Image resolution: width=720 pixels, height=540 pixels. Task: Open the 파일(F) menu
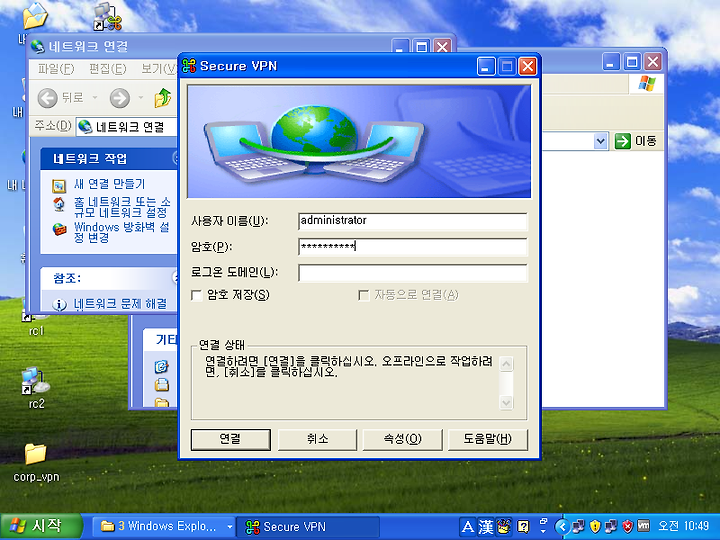[x=56, y=69]
